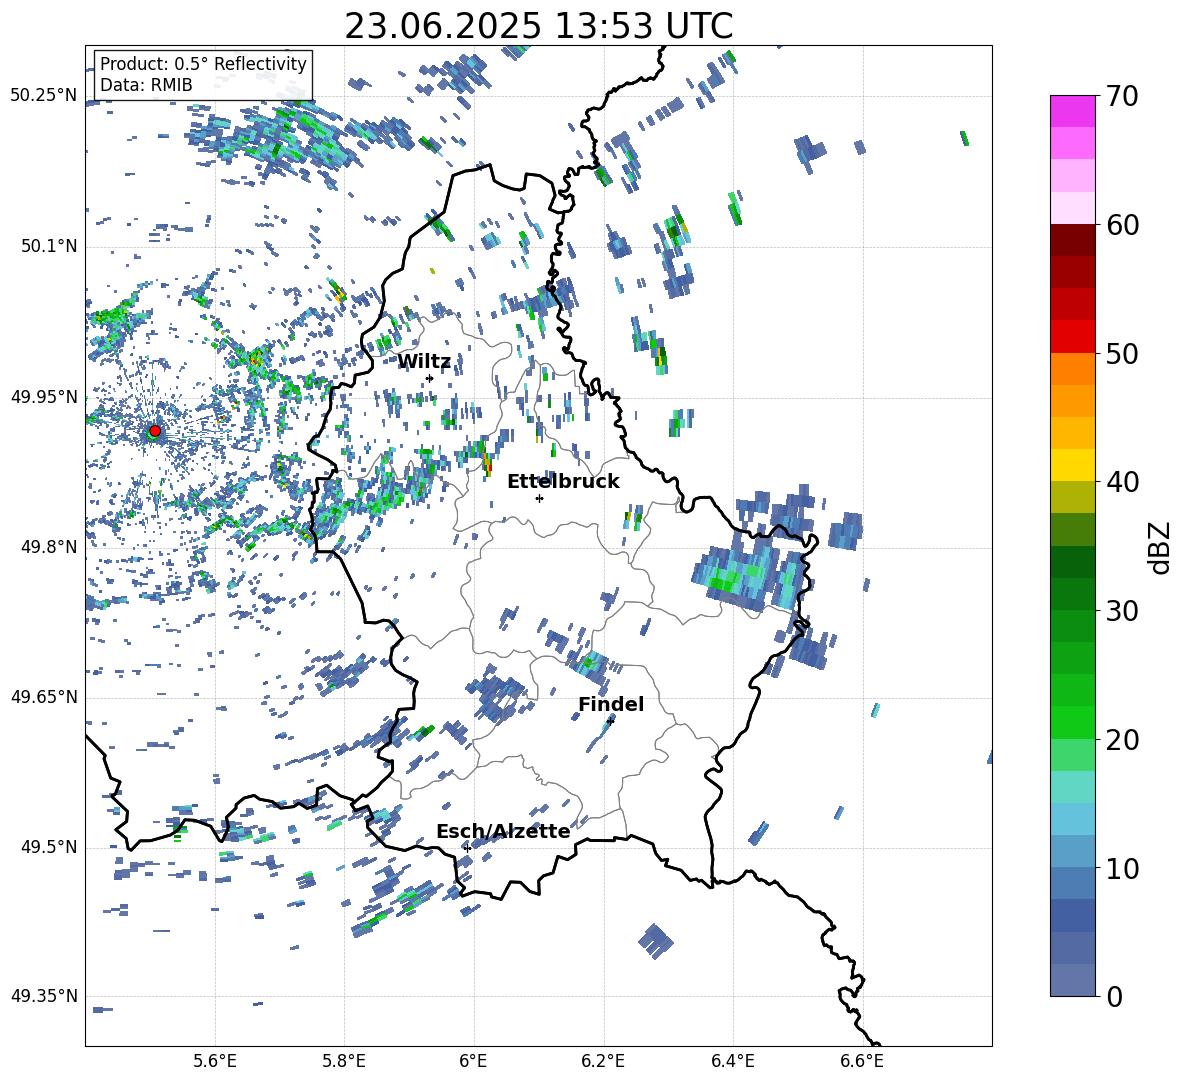The image size is (1184, 1081).
Task: Click the 49.95°N latitude label
Action: [44, 396]
